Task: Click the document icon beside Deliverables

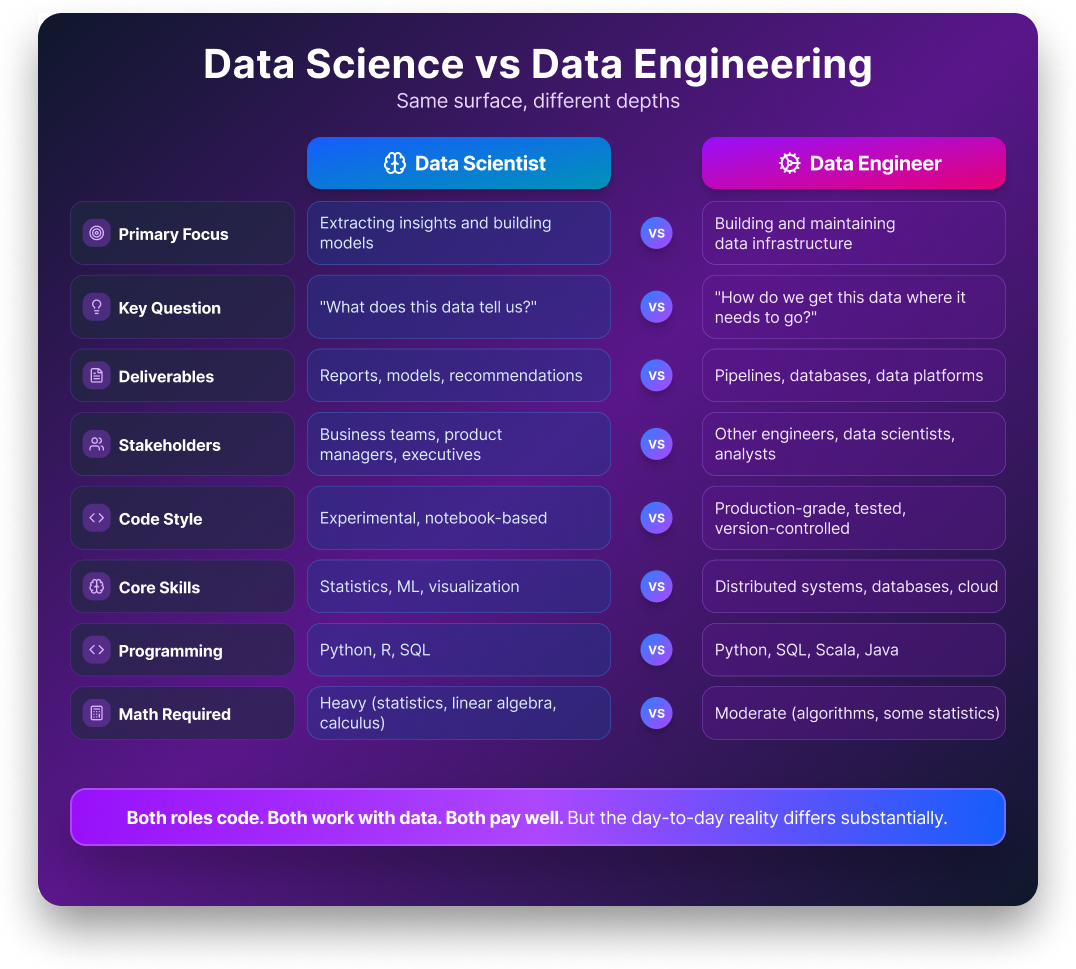Action: pyautogui.click(x=97, y=376)
